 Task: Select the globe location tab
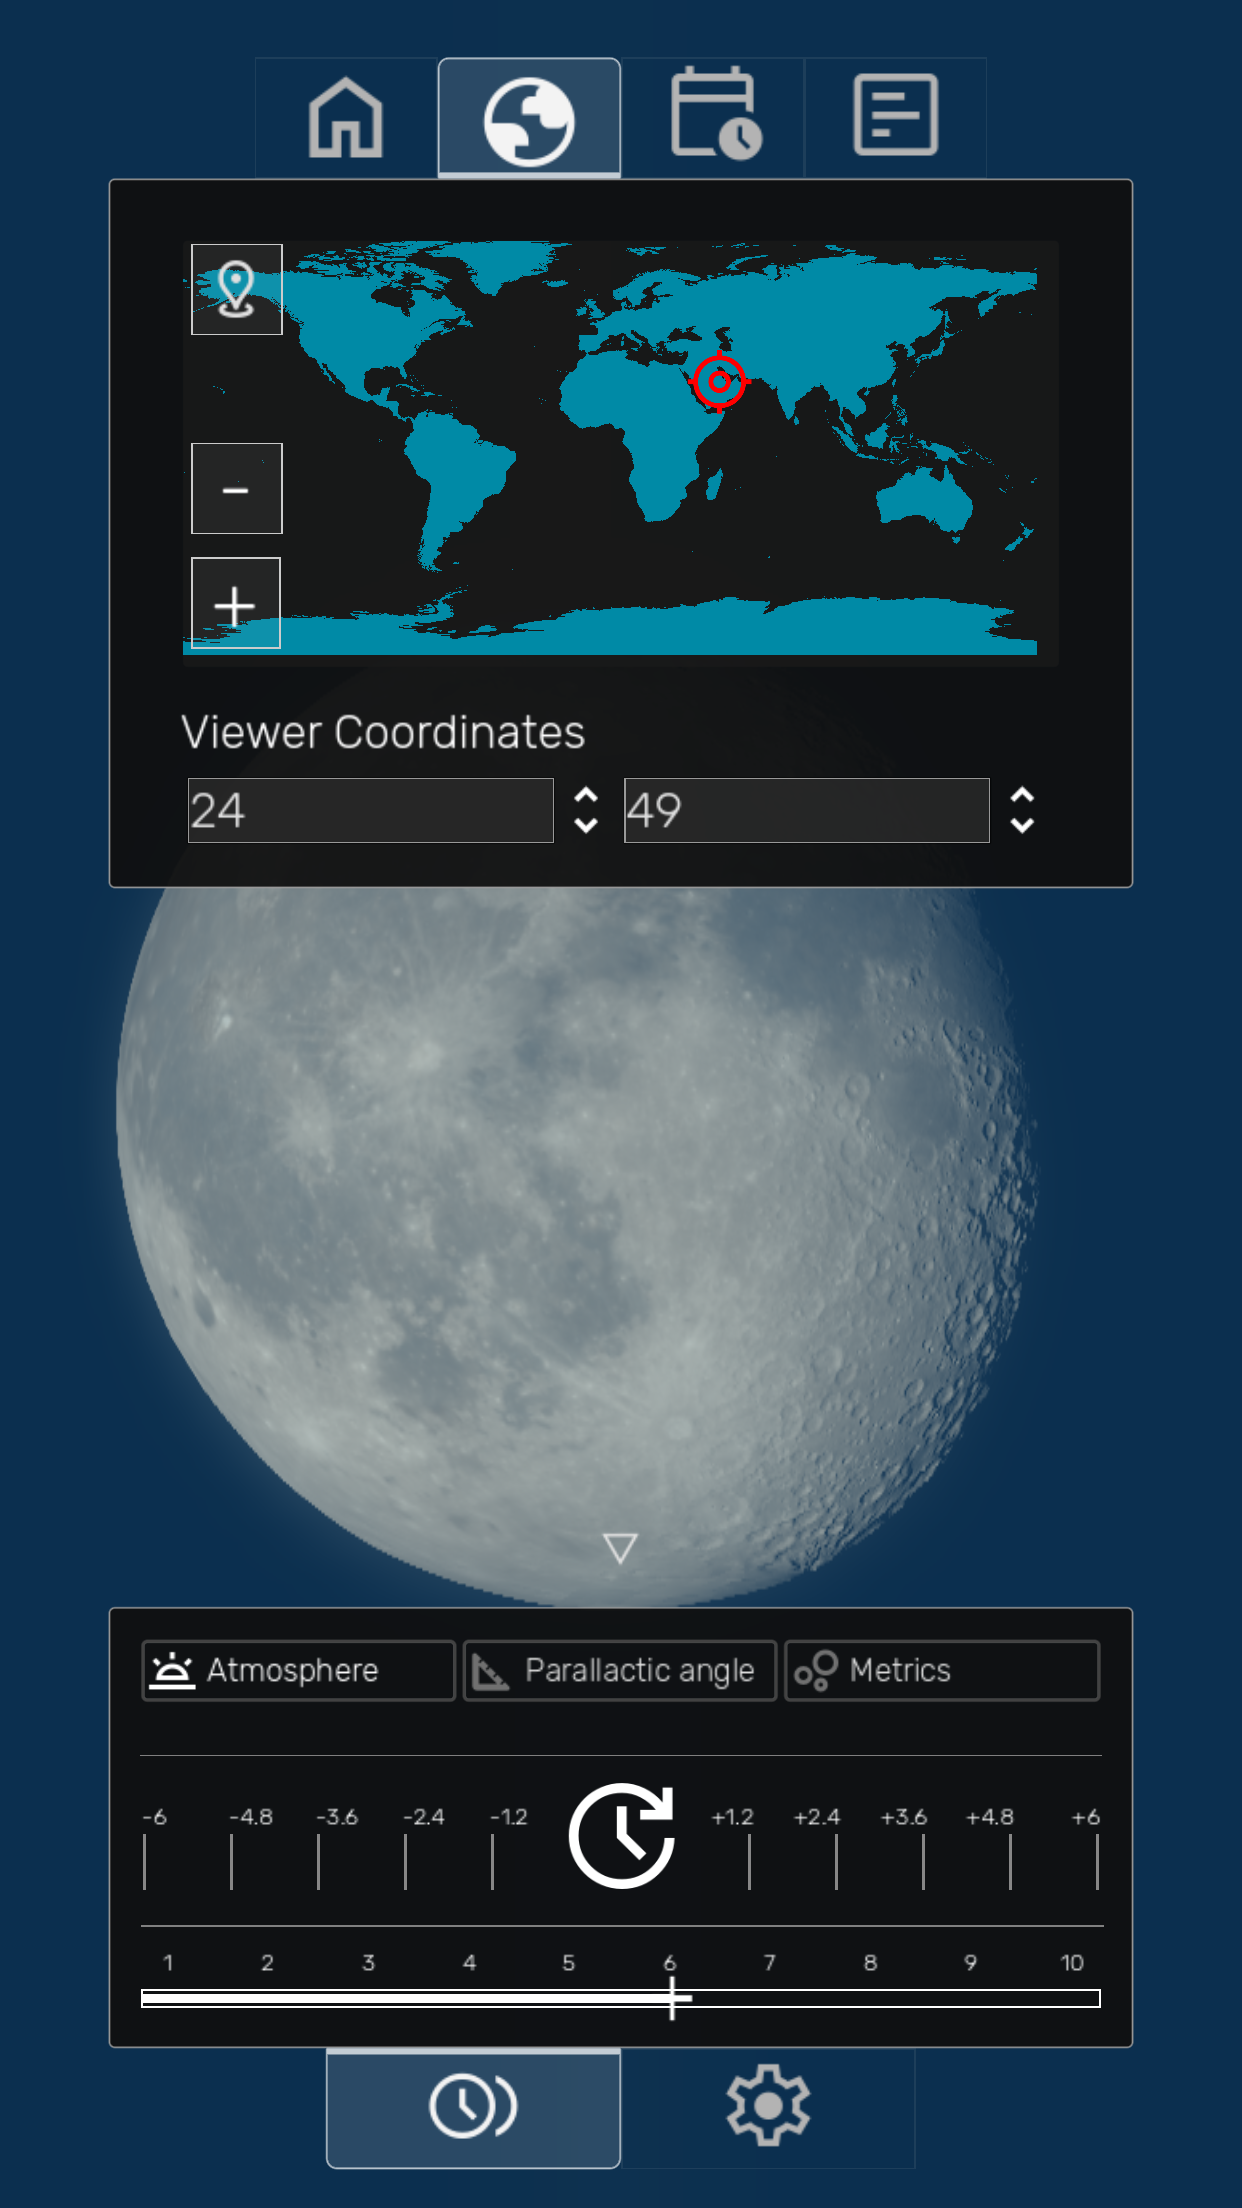(529, 118)
